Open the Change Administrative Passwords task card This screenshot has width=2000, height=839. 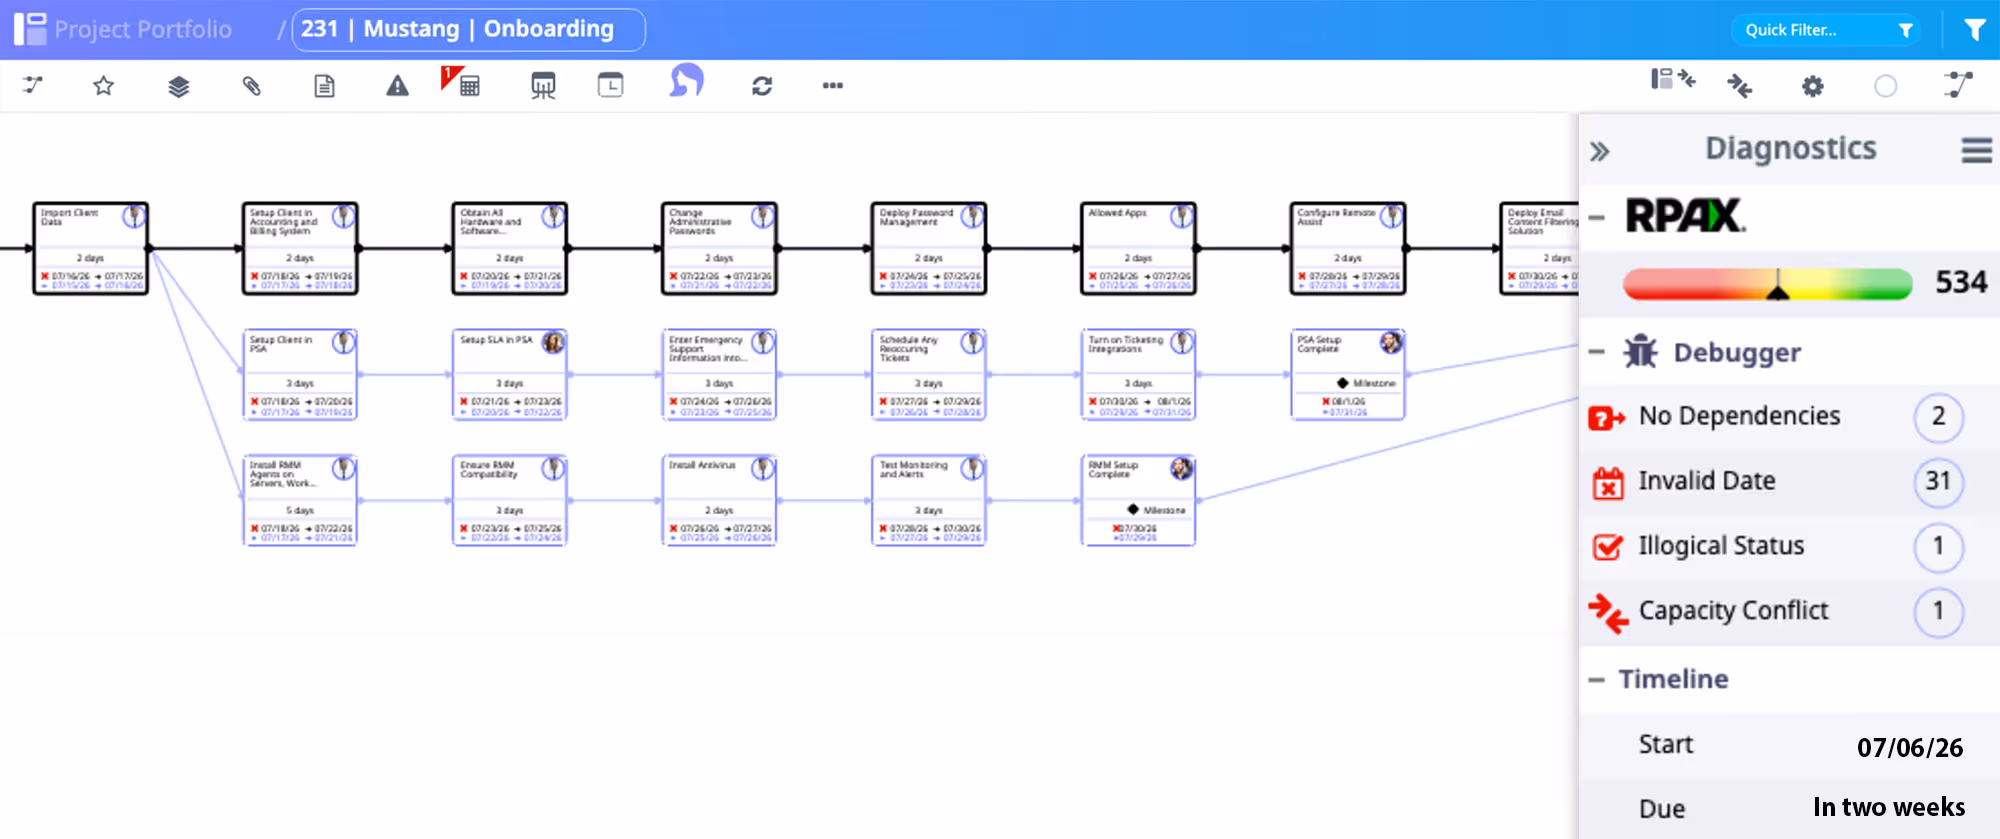click(719, 248)
